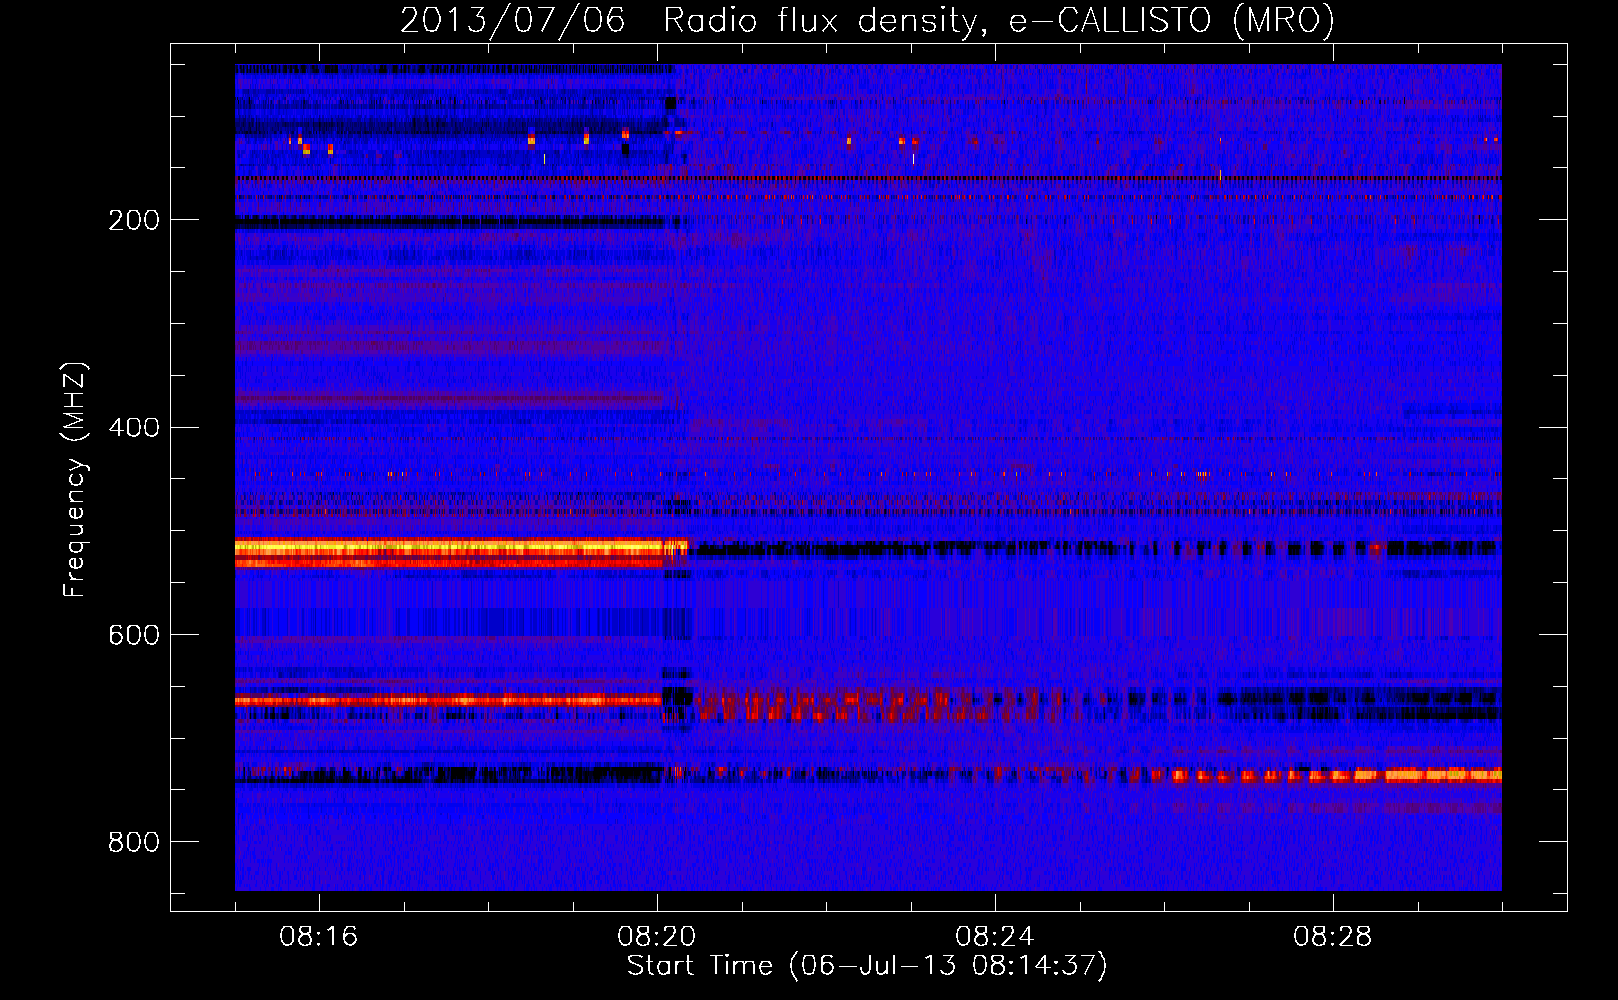
Task: Click the 800 frequency tick label
Action: pos(134,843)
